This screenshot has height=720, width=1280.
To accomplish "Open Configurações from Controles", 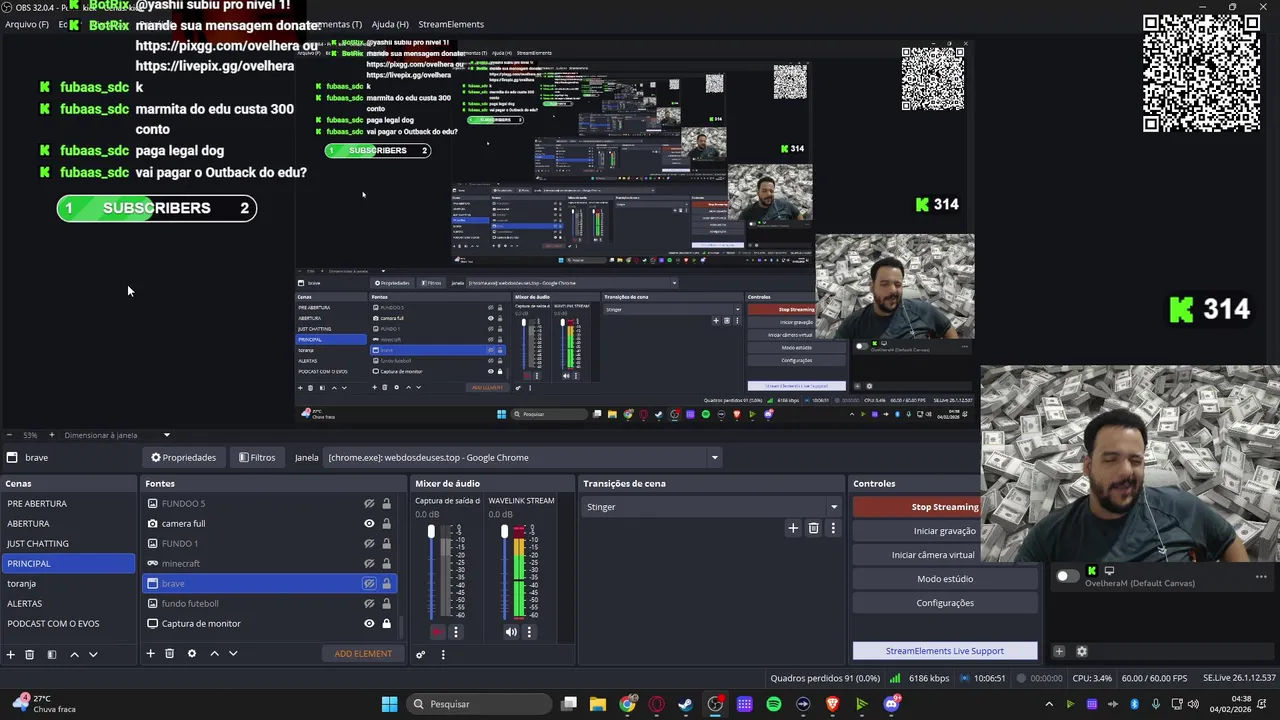I will 945,603.
